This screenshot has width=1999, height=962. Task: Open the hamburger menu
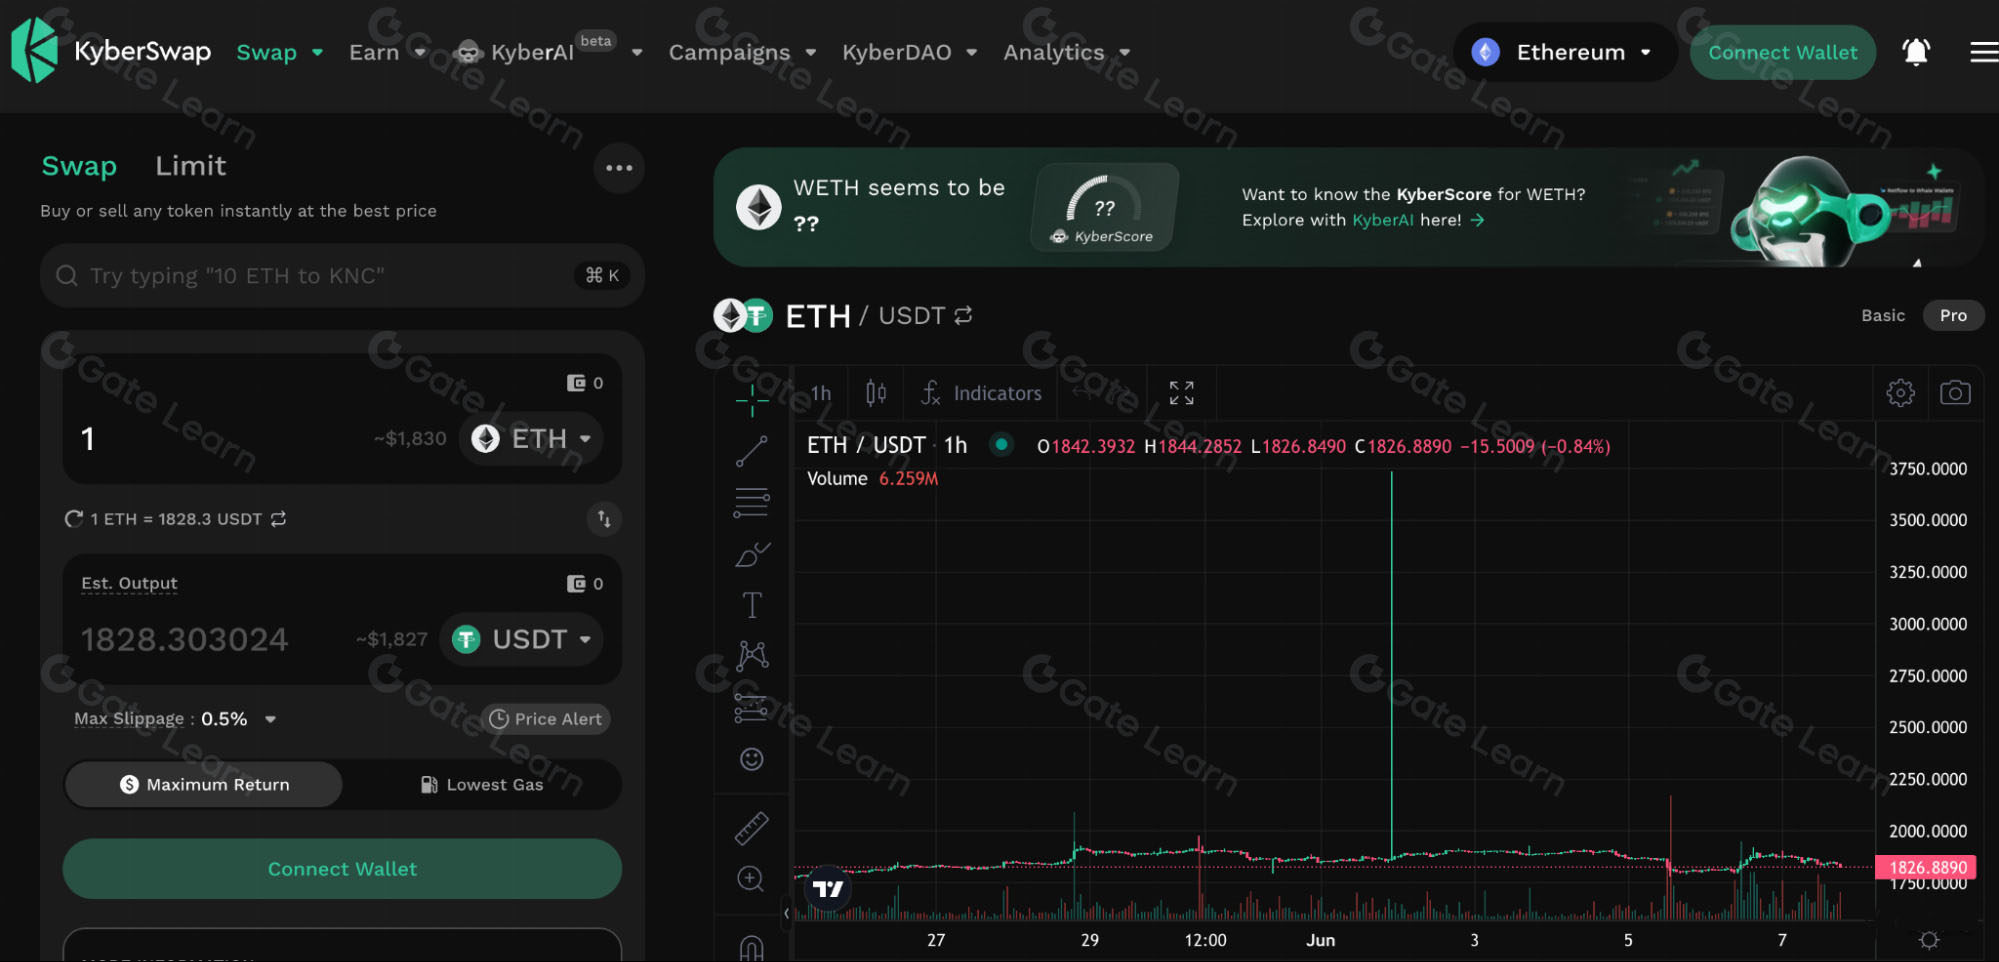click(x=1983, y=52)
